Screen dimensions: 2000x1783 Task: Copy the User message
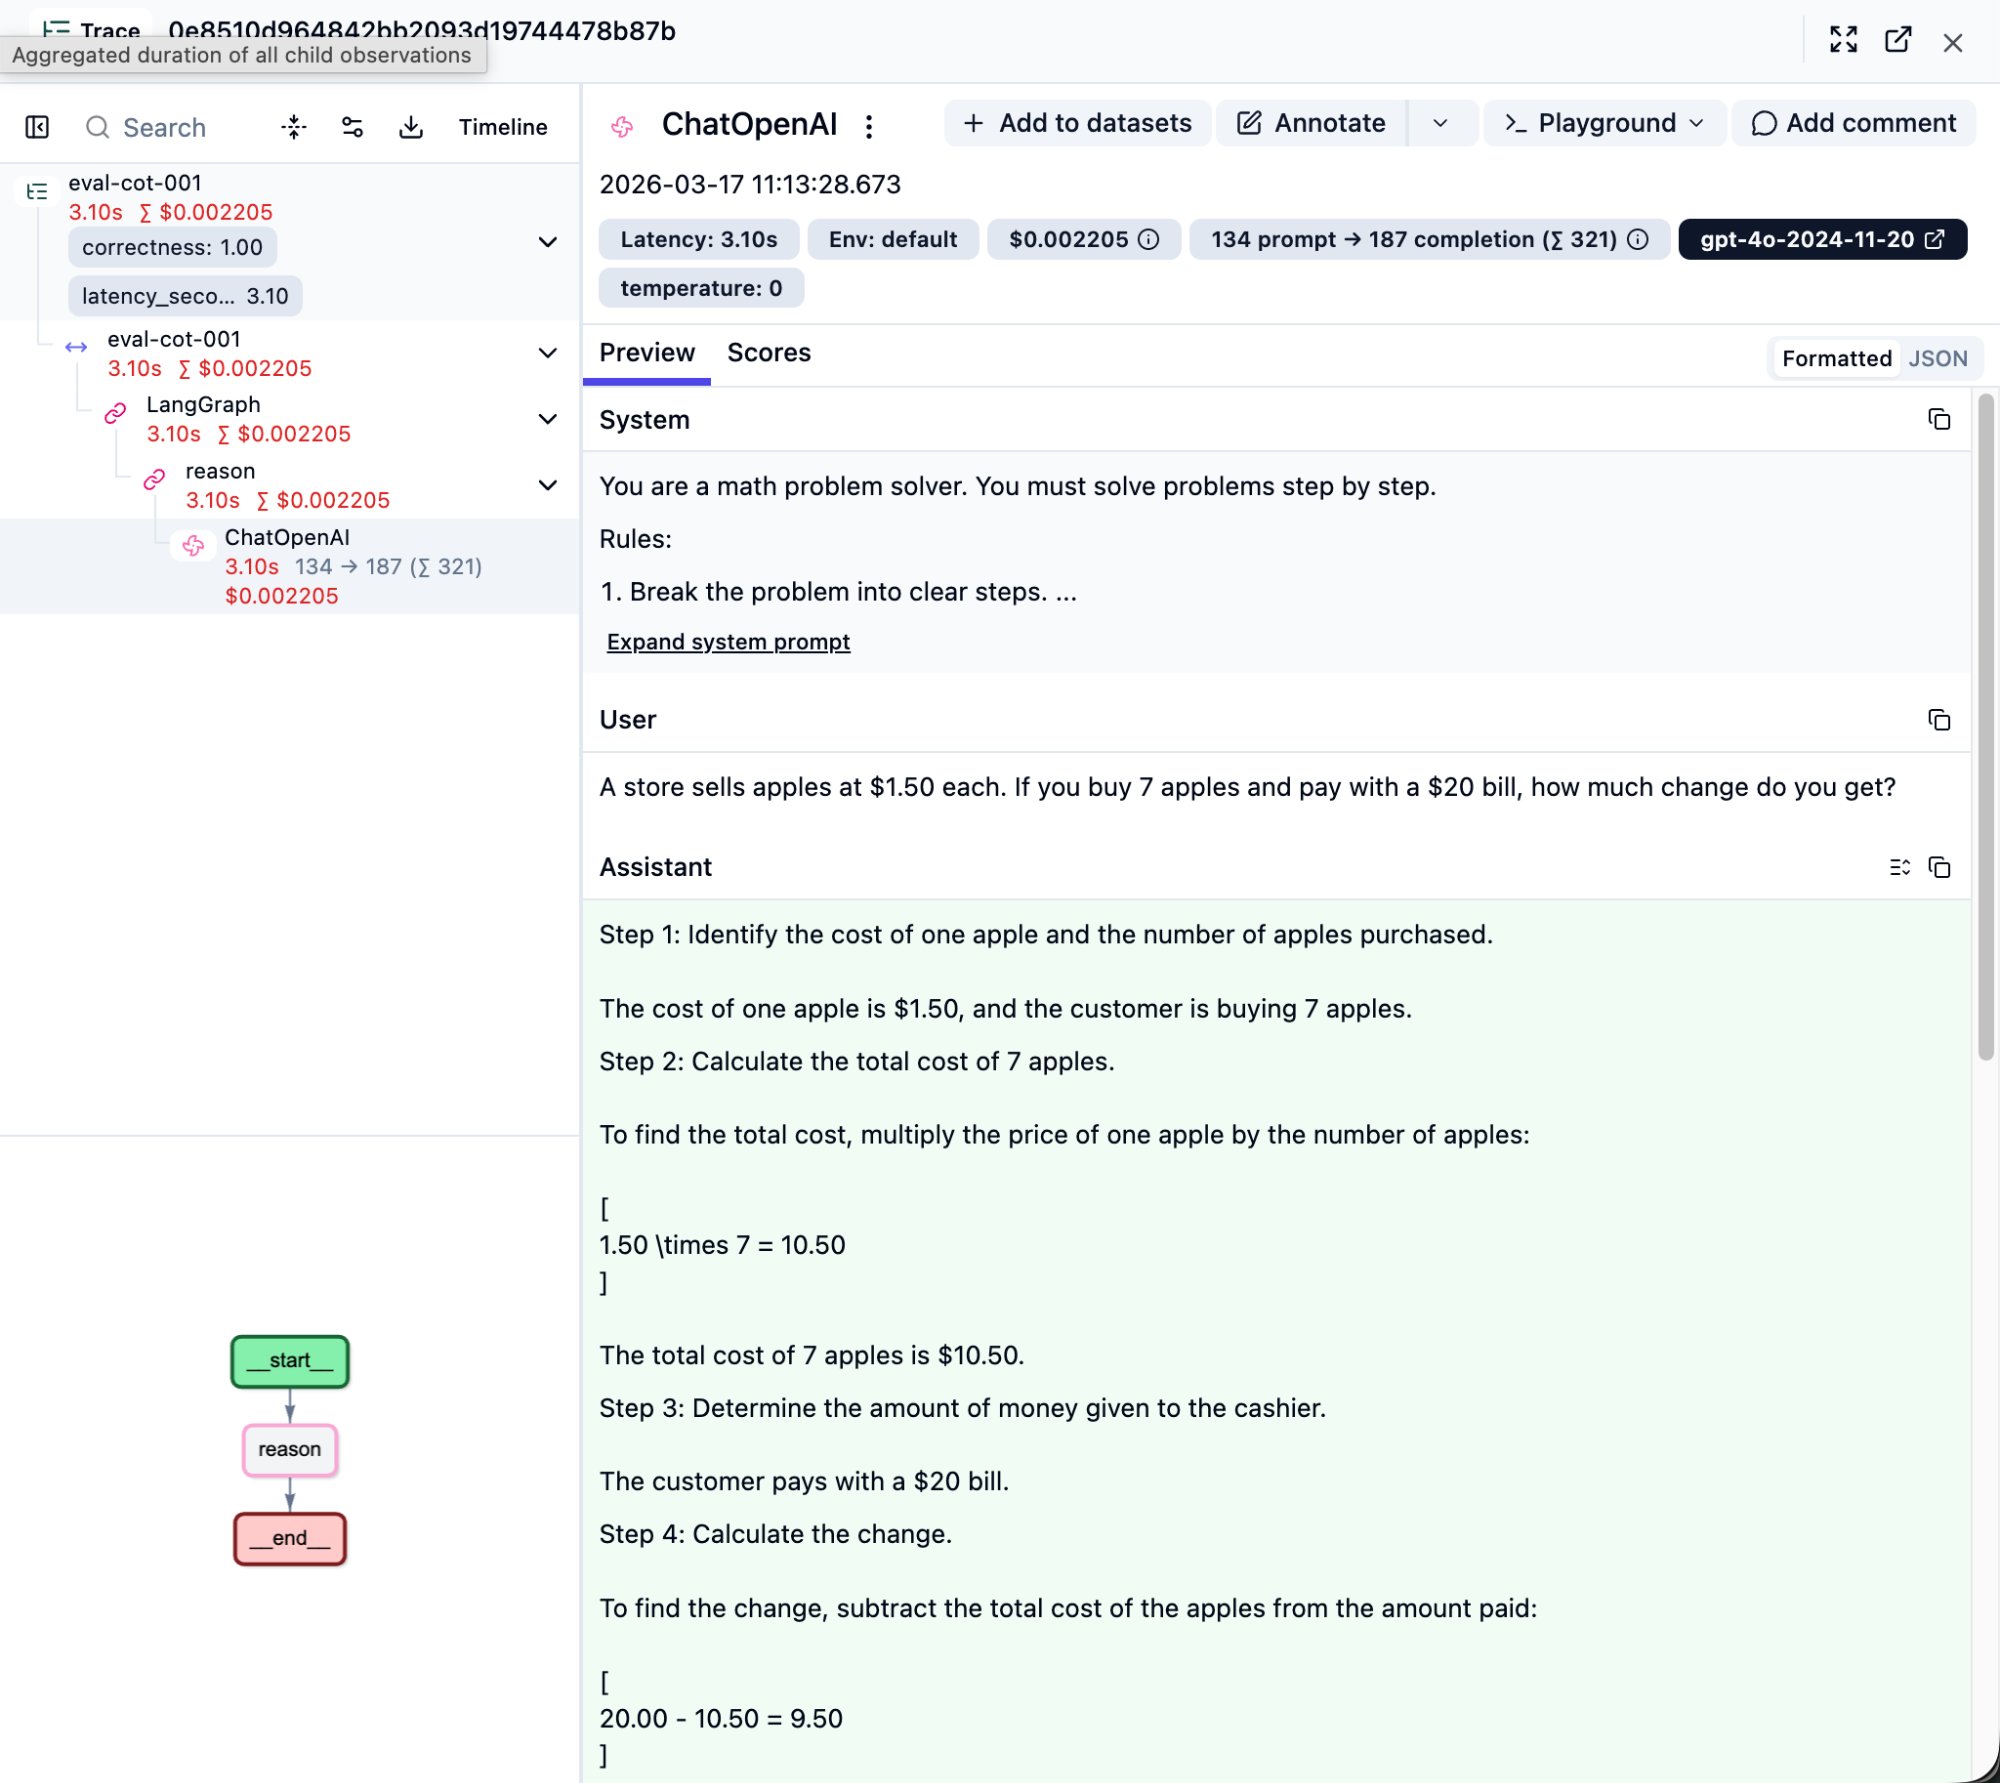tap(1940, 720)
